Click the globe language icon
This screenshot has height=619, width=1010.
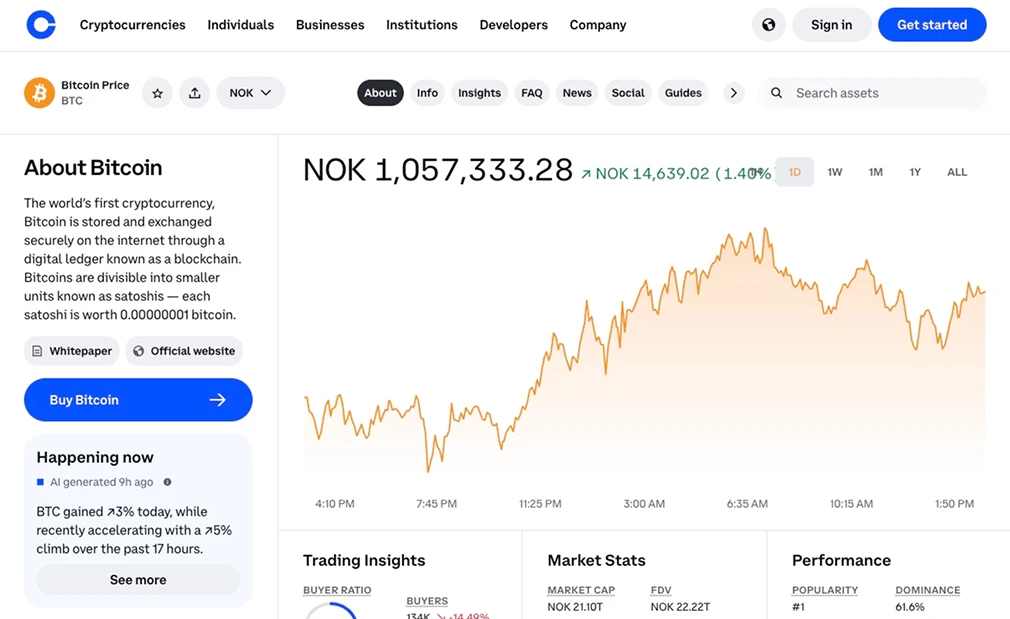point(768,24)
